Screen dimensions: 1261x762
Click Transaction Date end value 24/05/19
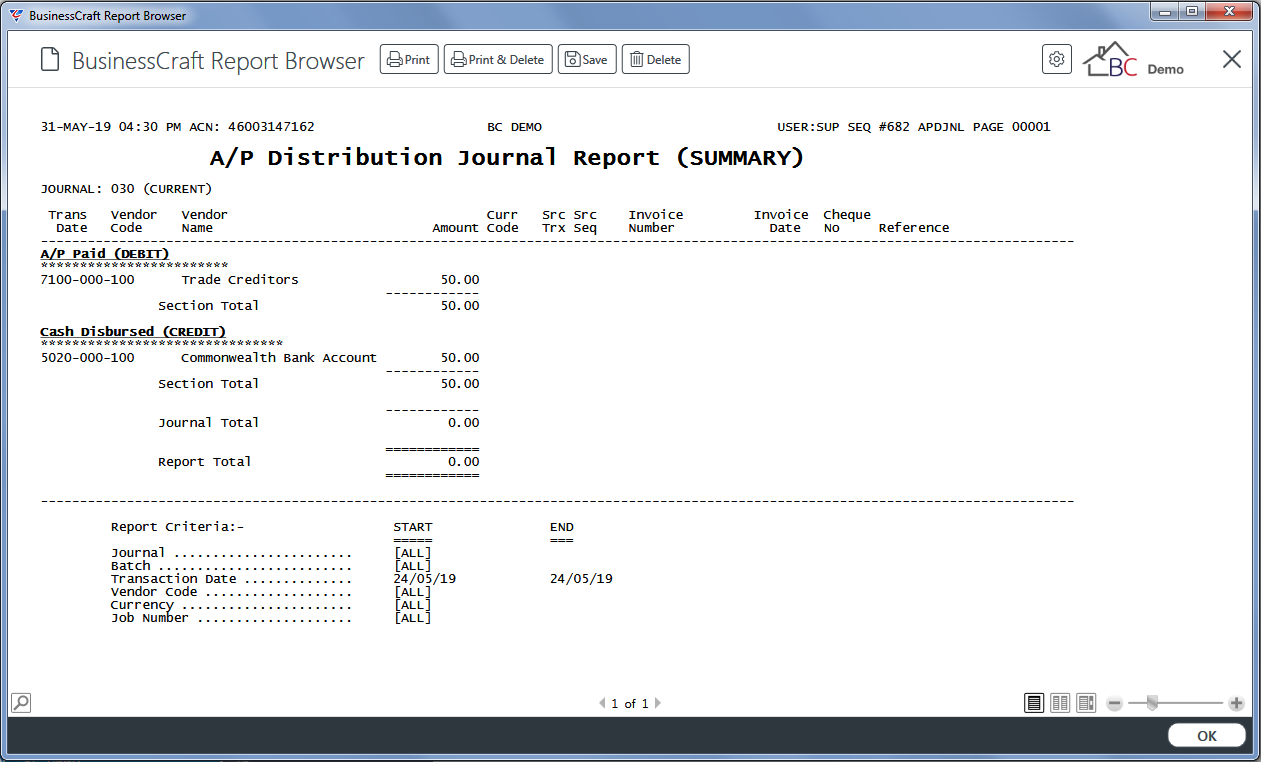coord(581,579)
